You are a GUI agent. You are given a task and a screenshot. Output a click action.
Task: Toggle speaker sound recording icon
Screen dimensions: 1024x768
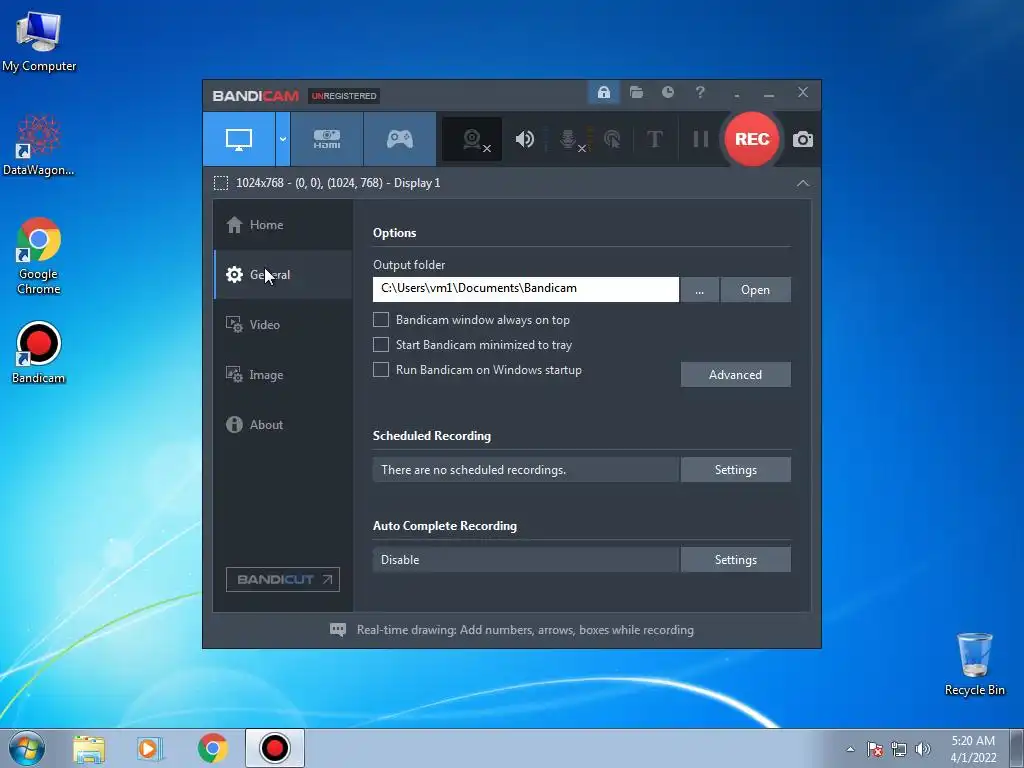[x=524, y=139]
